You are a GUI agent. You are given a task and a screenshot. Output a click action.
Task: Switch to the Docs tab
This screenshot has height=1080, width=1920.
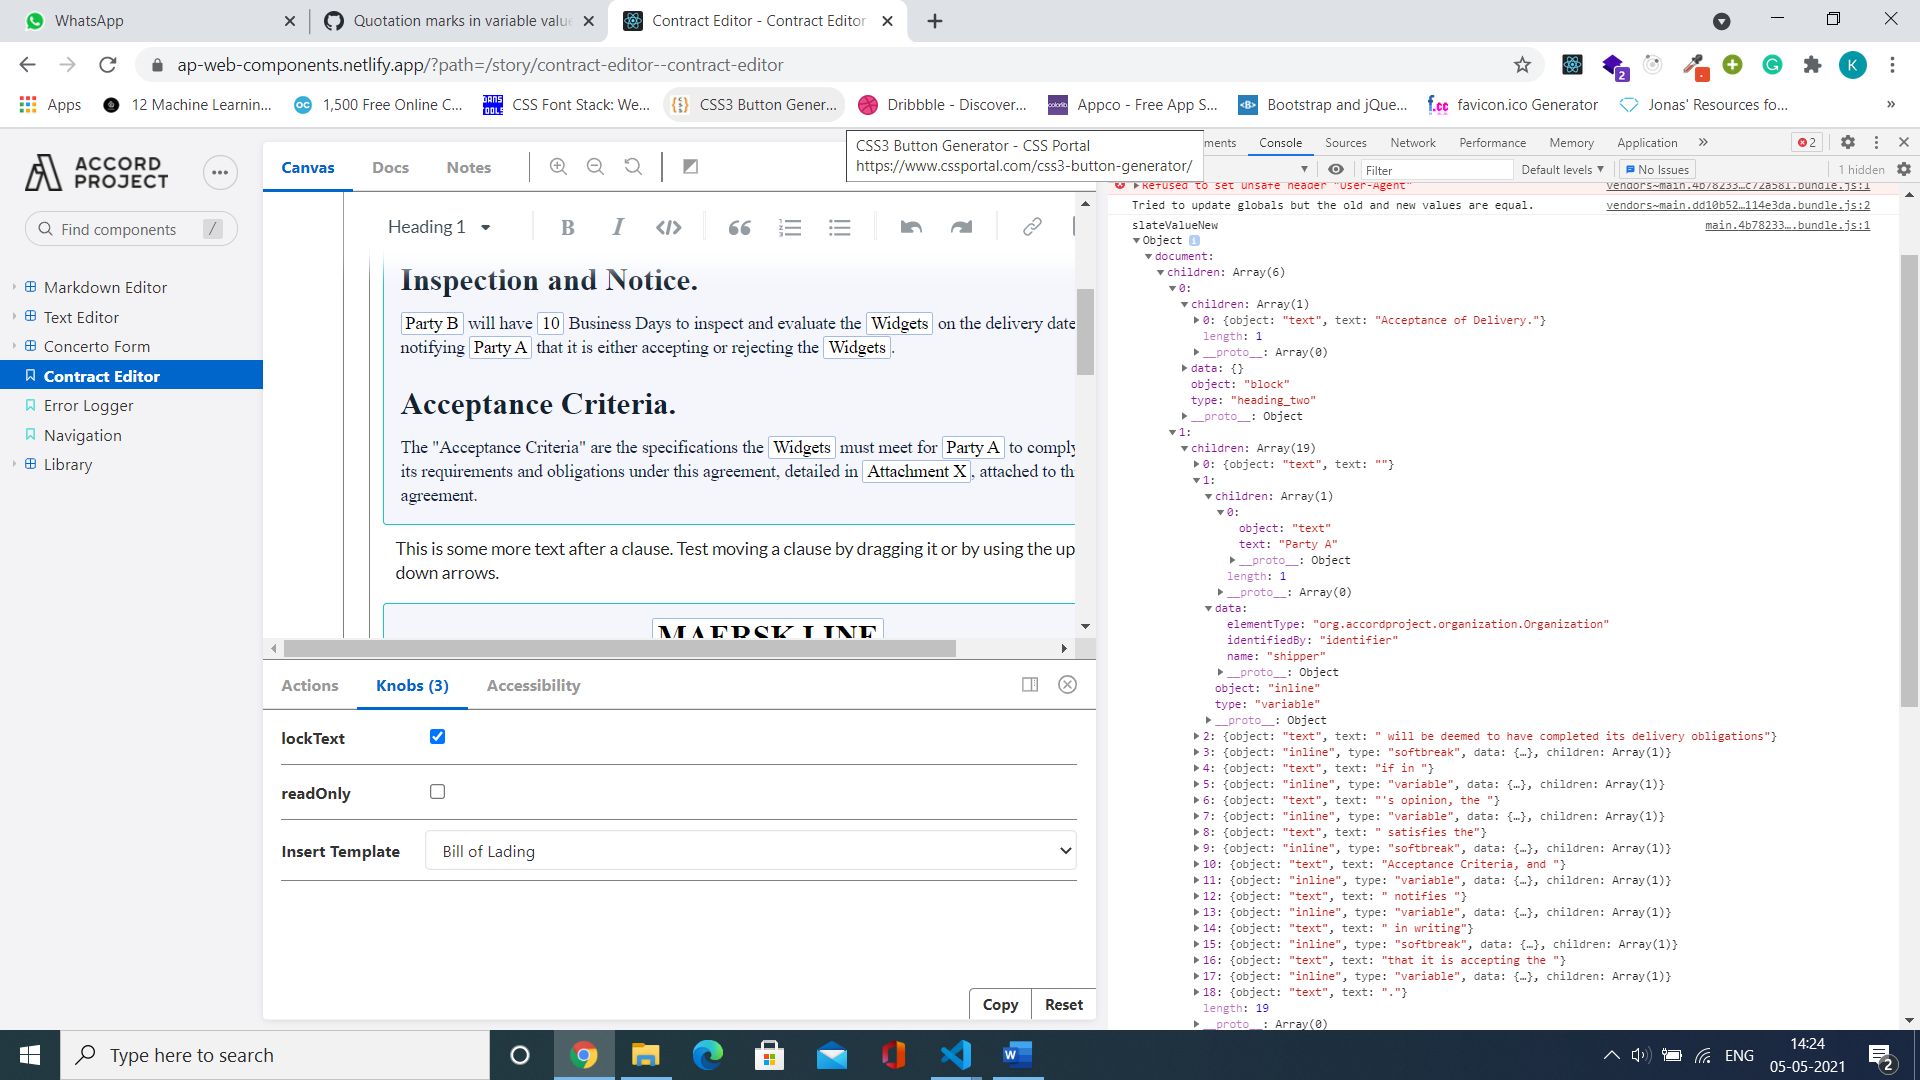[x=390, y=167]
